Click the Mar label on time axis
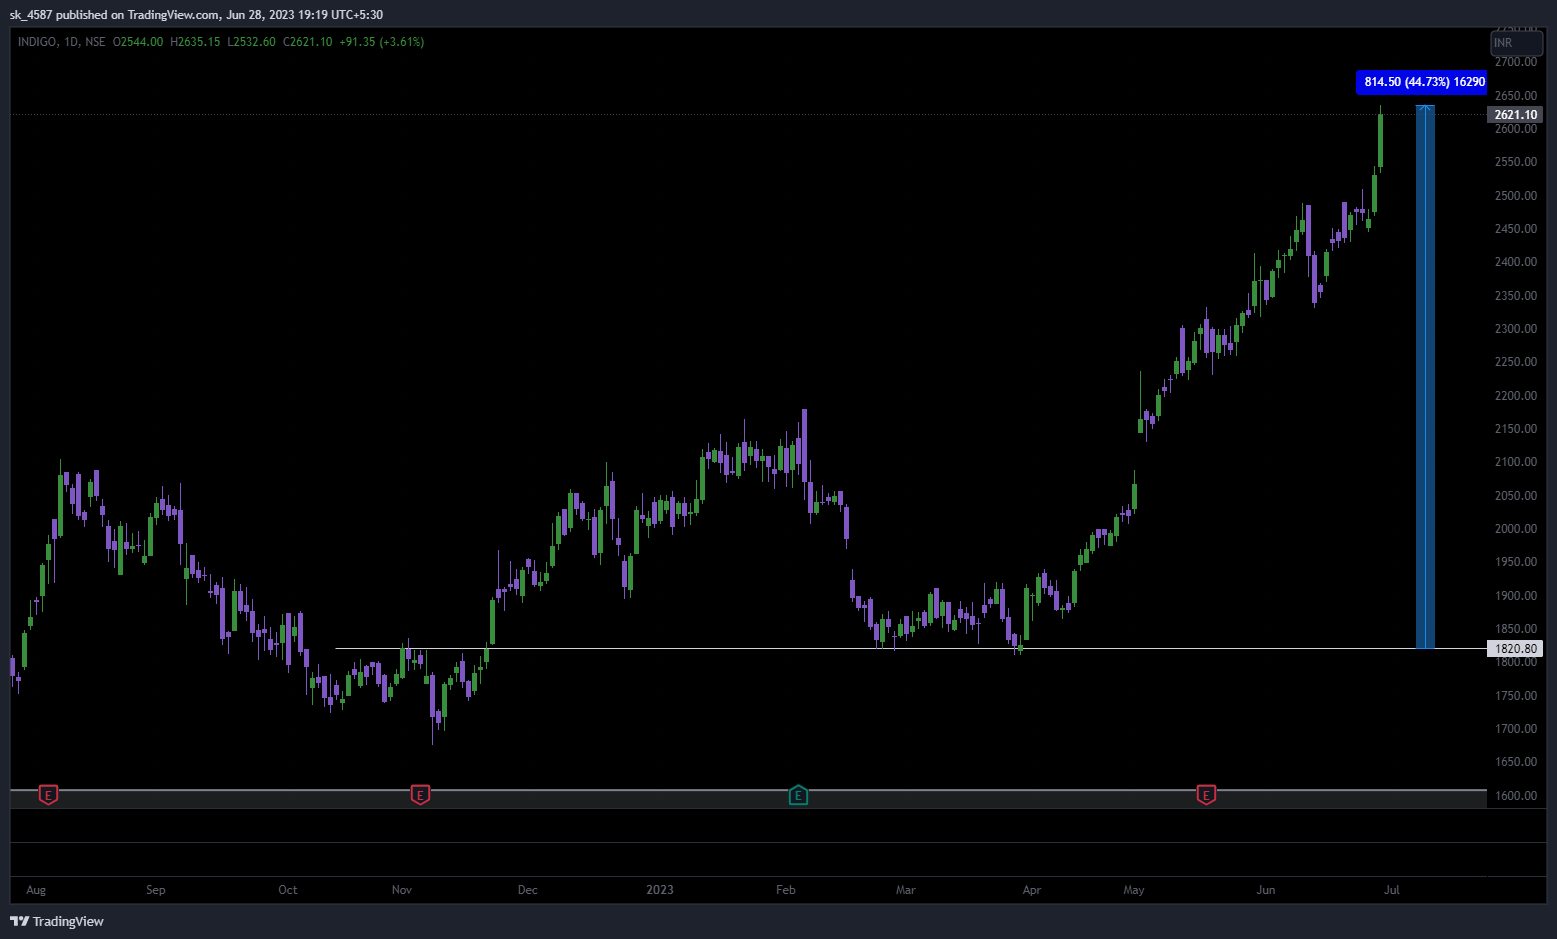The width and height of the screenshot is (1557, 939). (x=906, y=890)
